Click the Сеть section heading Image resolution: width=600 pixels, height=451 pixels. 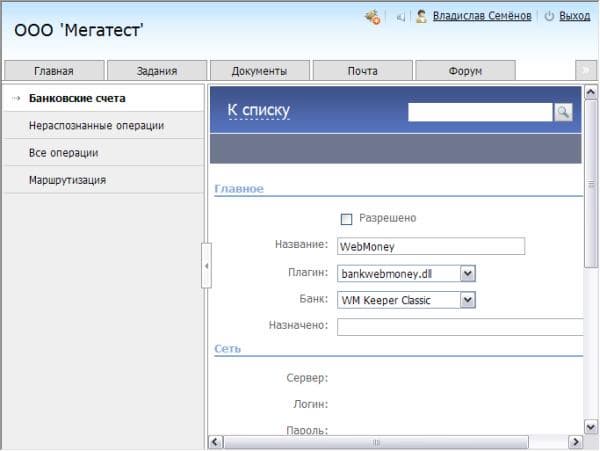227,348
